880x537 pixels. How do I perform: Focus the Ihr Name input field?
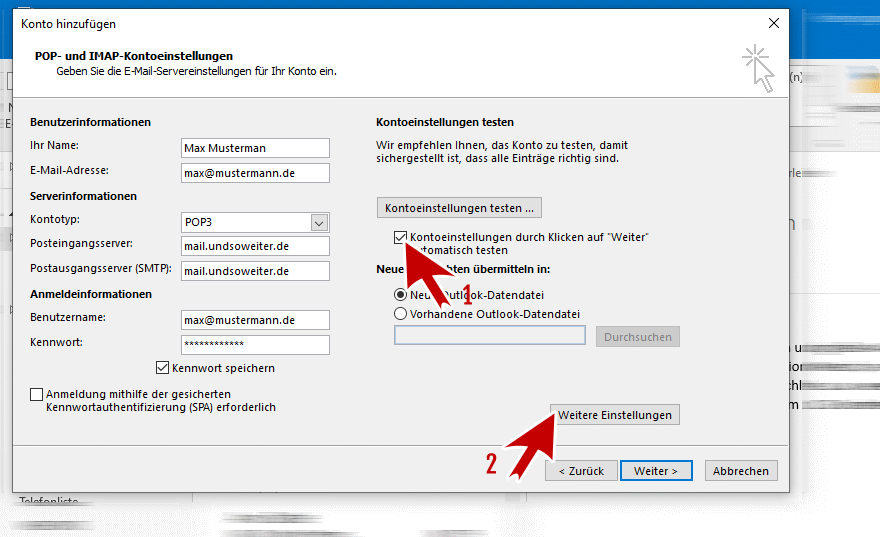tap(255, 148)
